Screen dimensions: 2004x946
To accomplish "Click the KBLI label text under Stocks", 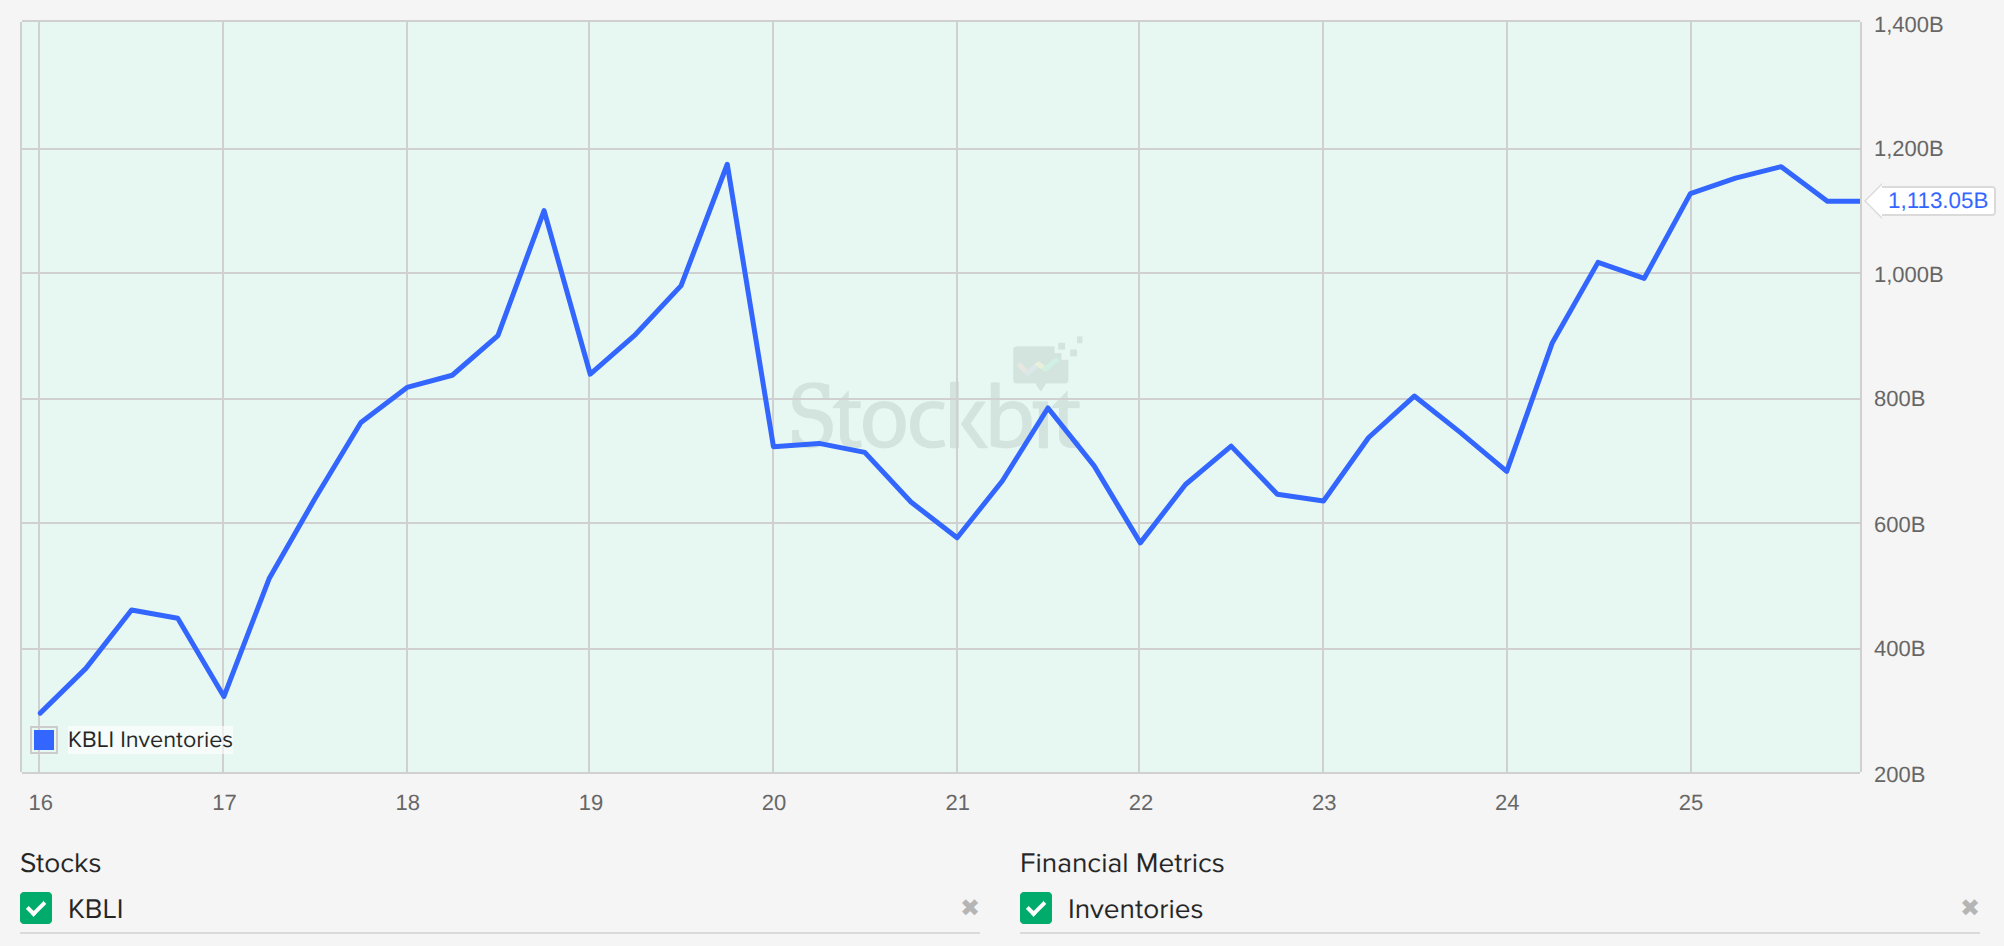I will tap(96, 909).
